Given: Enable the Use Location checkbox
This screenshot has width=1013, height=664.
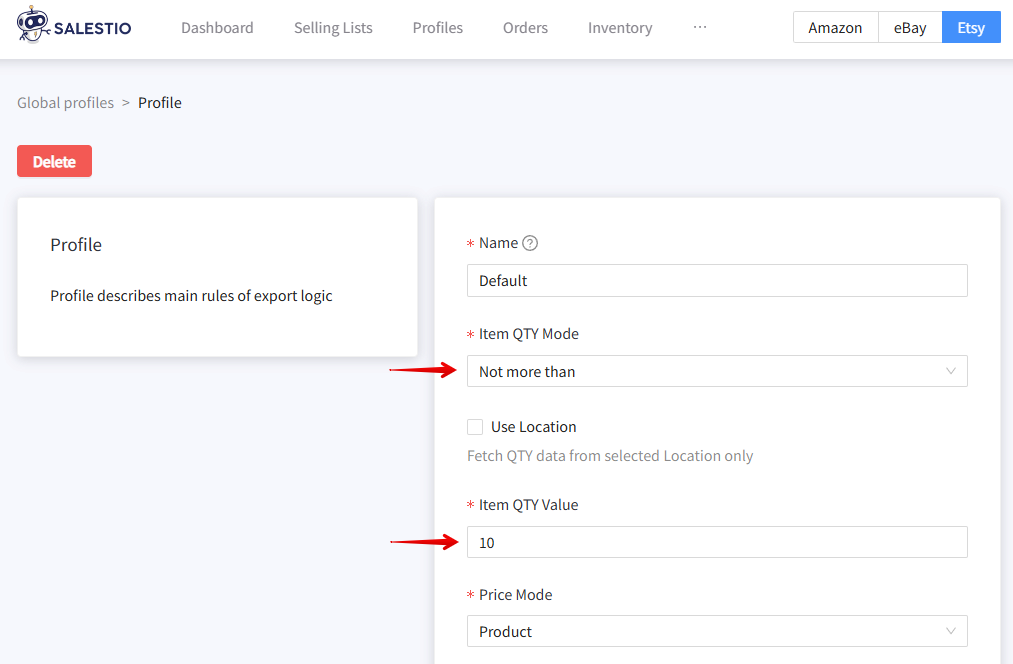Looking at the screenshot, I should (x=475, y=427).
